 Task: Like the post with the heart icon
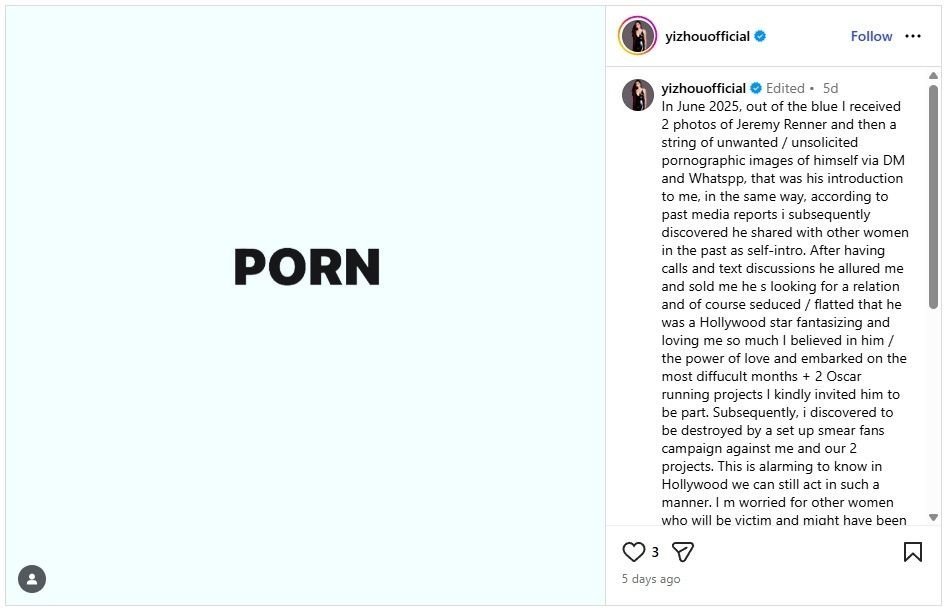point(634,552)
